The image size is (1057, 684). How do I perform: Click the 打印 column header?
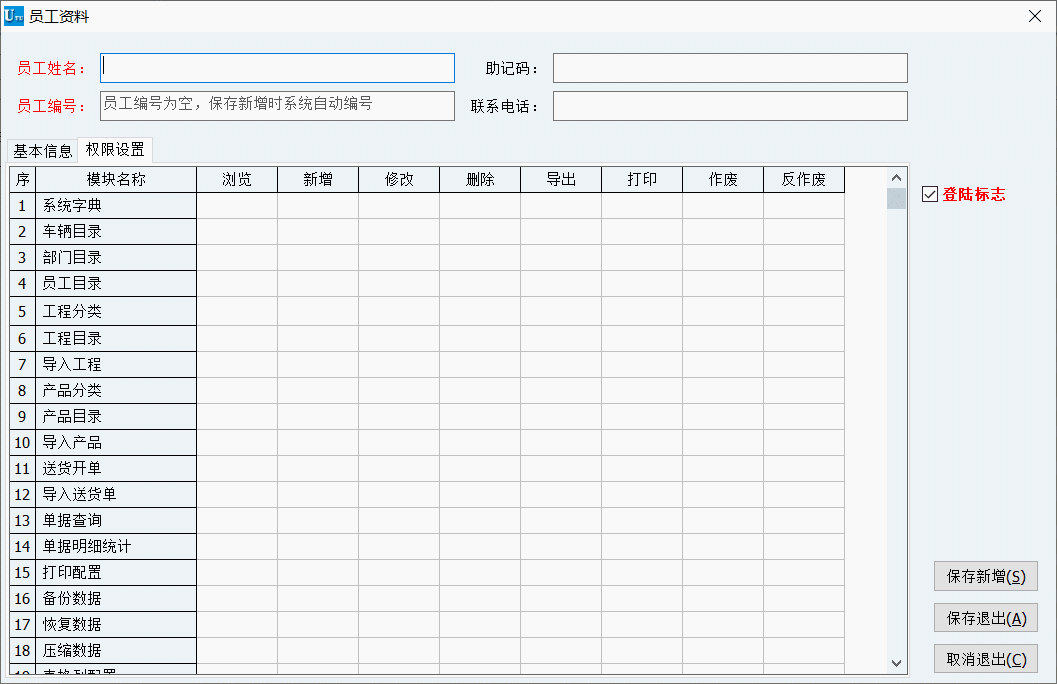tap(642, 180)
